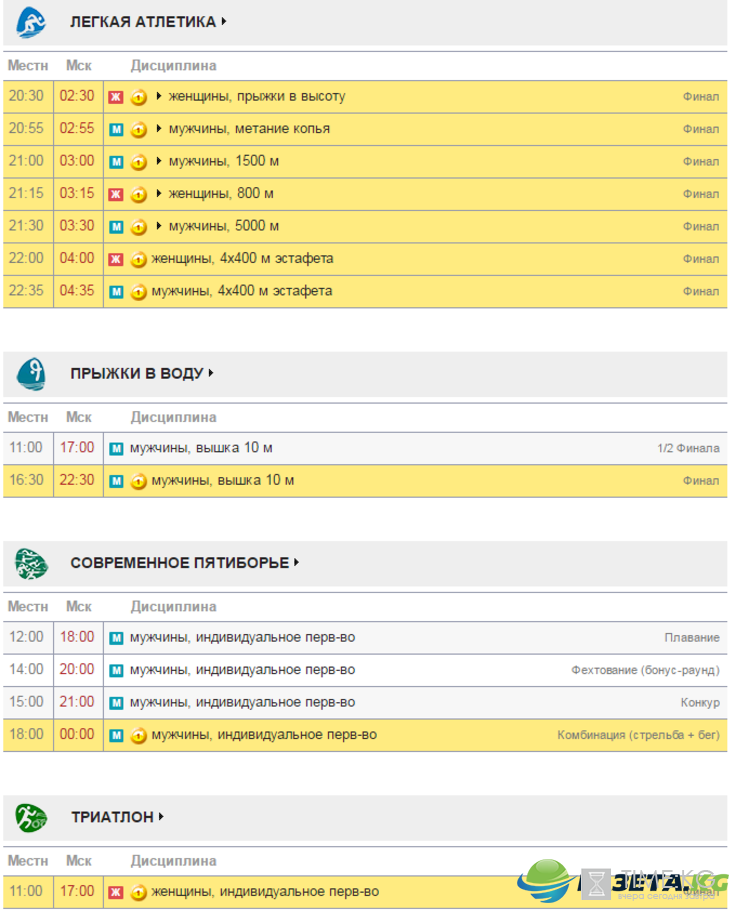Click 'женщины, индивидуальное перв-во' triathlon text
The height and width of the screenshot is (910, 736).
click(265, 892)
